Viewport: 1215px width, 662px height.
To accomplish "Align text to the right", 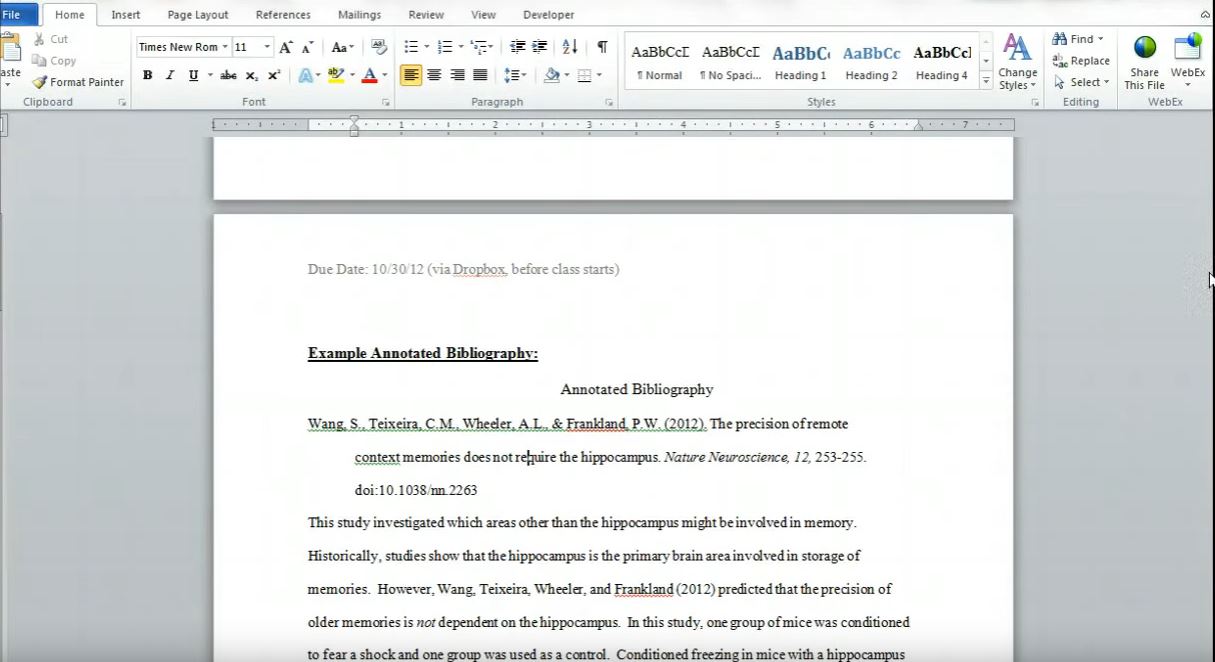I will click(x=457, y=75).
